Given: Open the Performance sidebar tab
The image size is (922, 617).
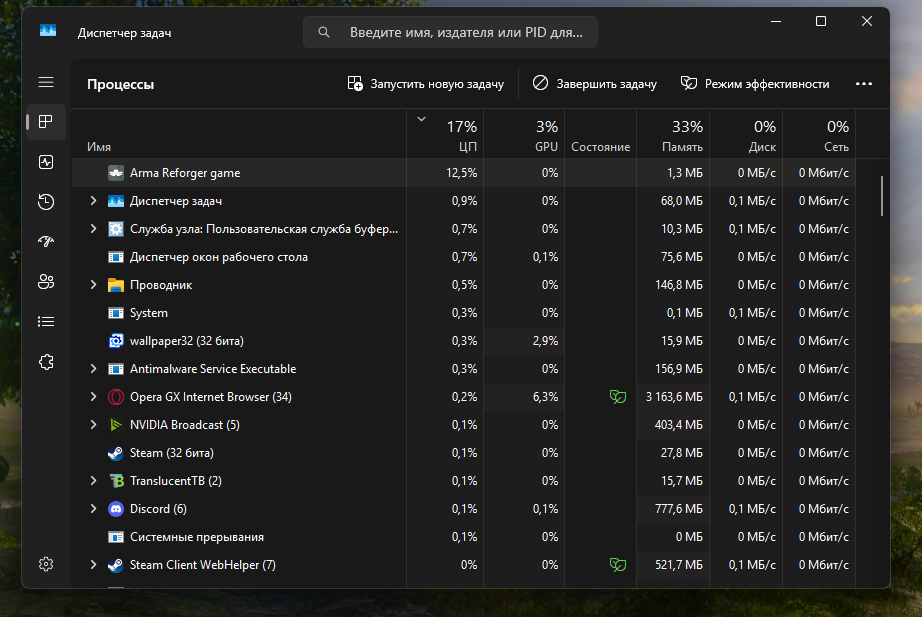Looking at the screenshot, I should click(x=46, y=162).
